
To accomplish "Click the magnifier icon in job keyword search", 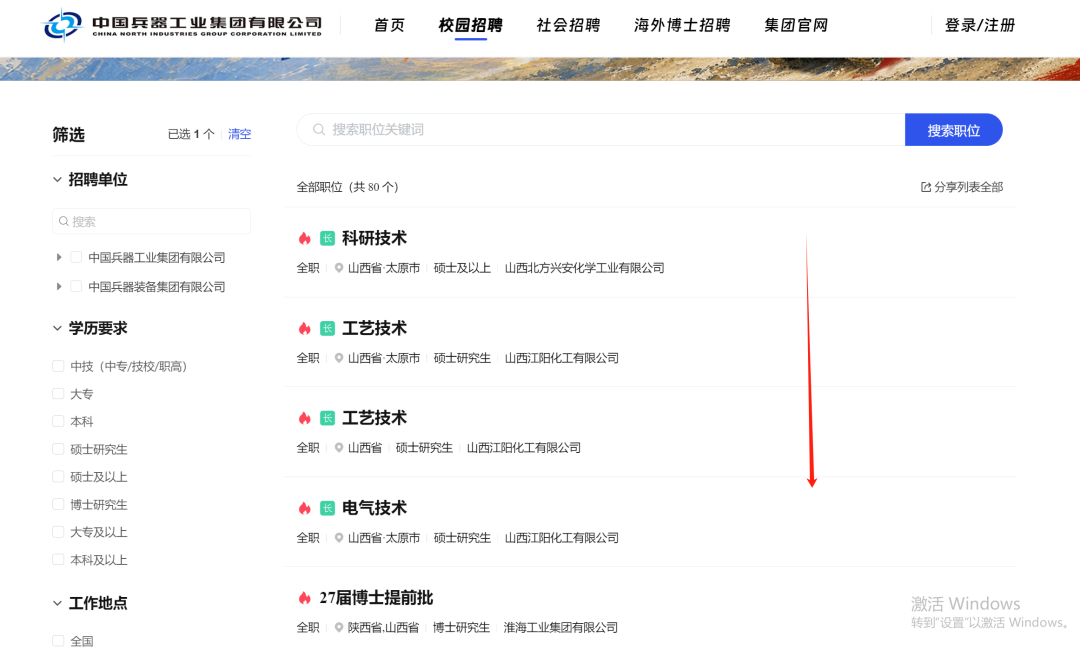I will tap(319, 130).
